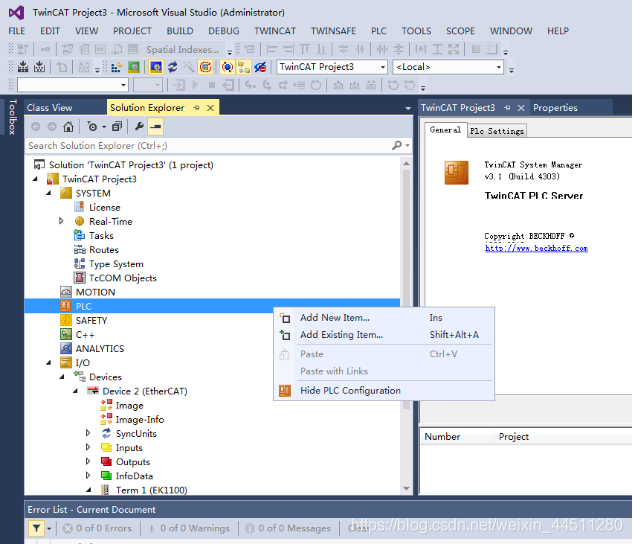633x544 pixels.
Task: Select the MOTION node
Action: point(88,292)
